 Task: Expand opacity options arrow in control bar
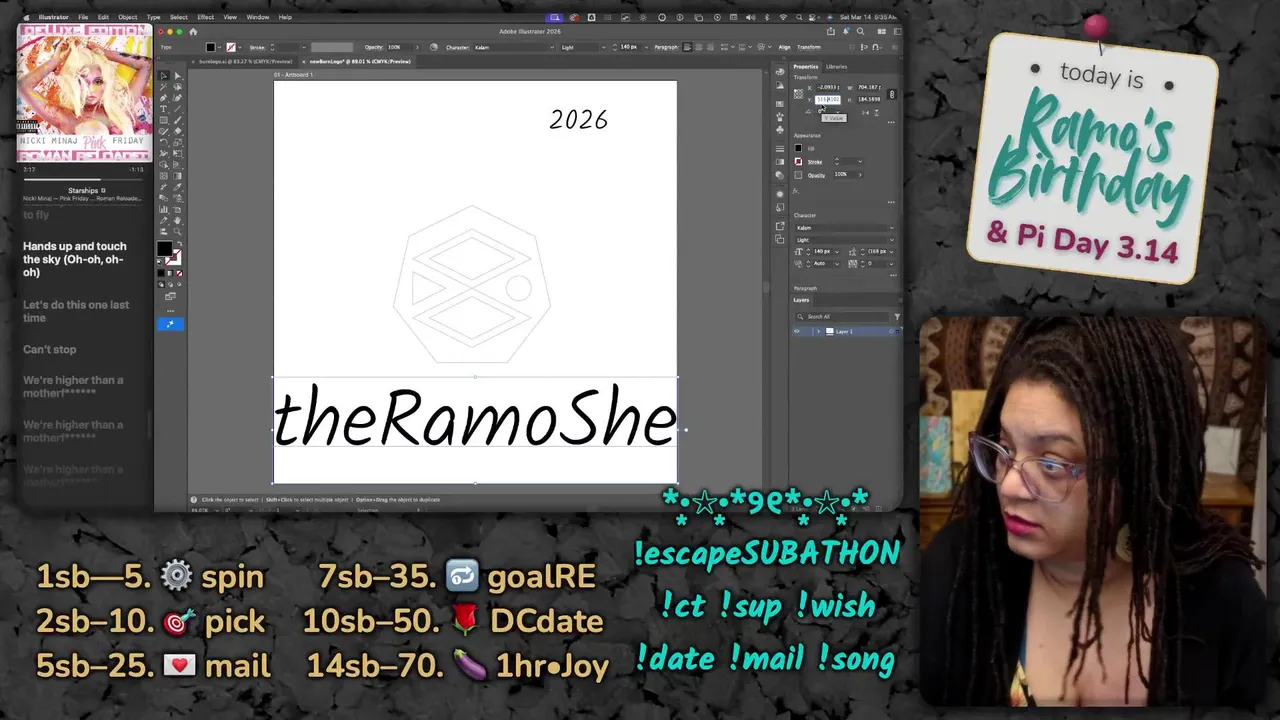click(417, 47)
